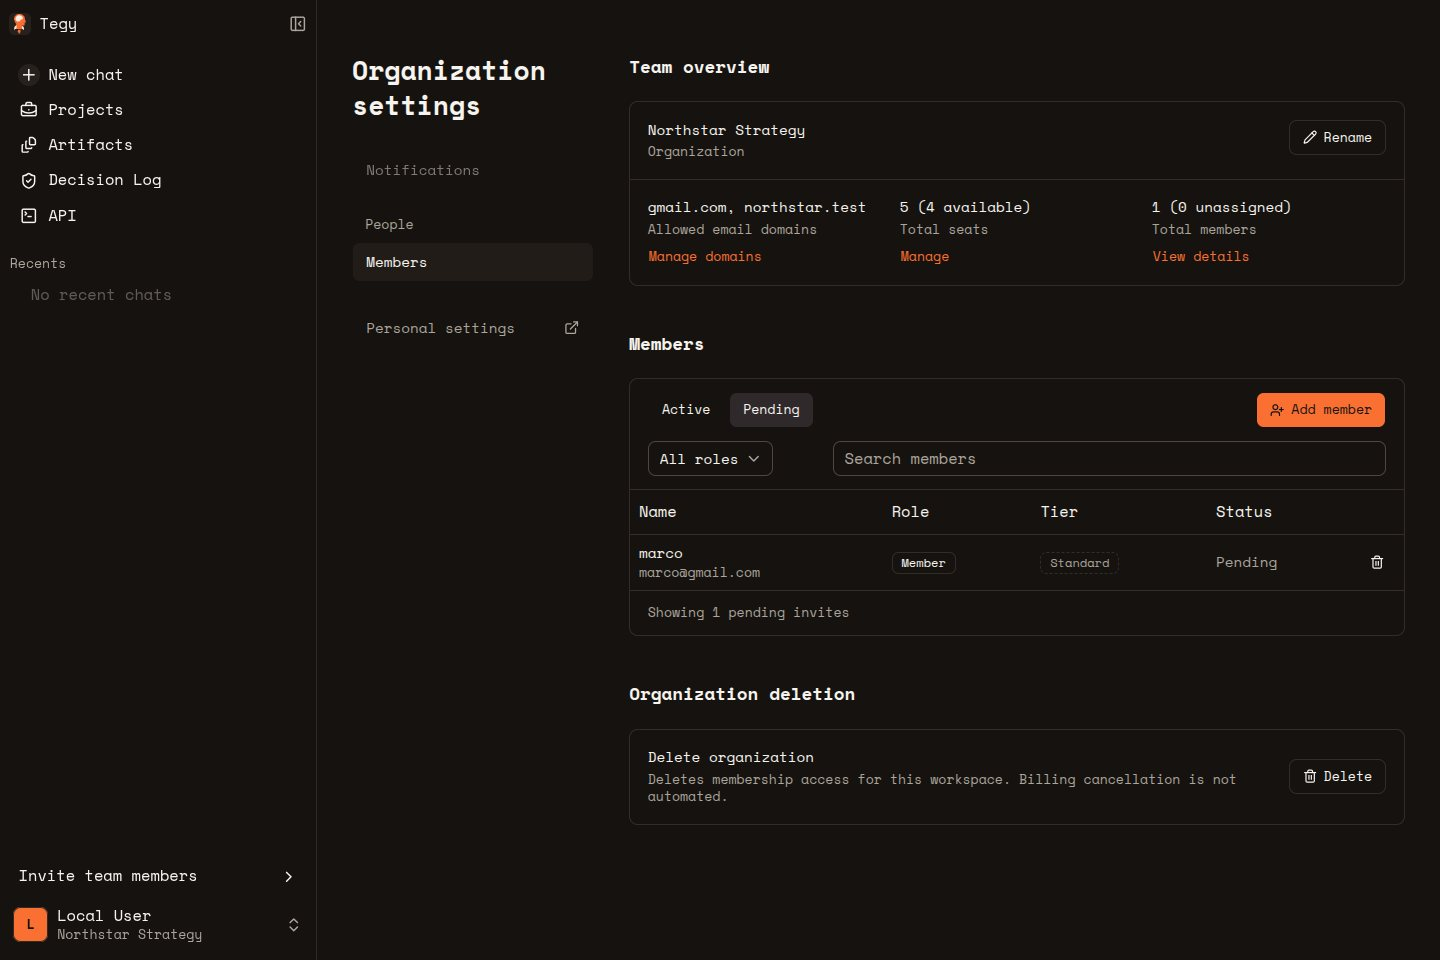This screenshot has width=1440, height=960.
Task: Click the Local User avatar
Action: coord(30,925)
